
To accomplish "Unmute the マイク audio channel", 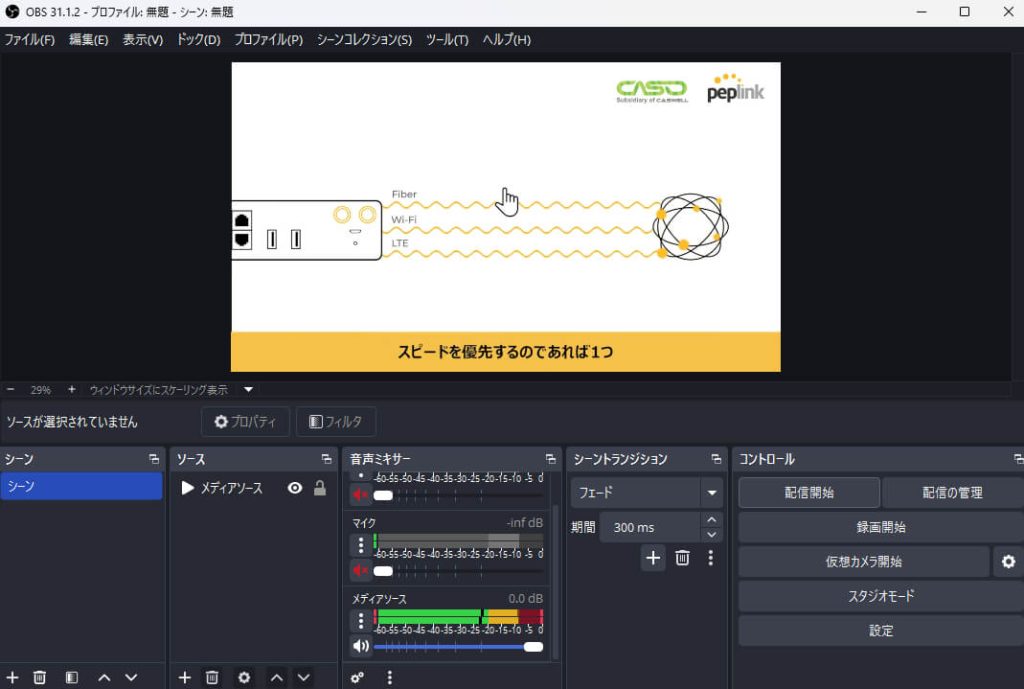I will point(360,570).
